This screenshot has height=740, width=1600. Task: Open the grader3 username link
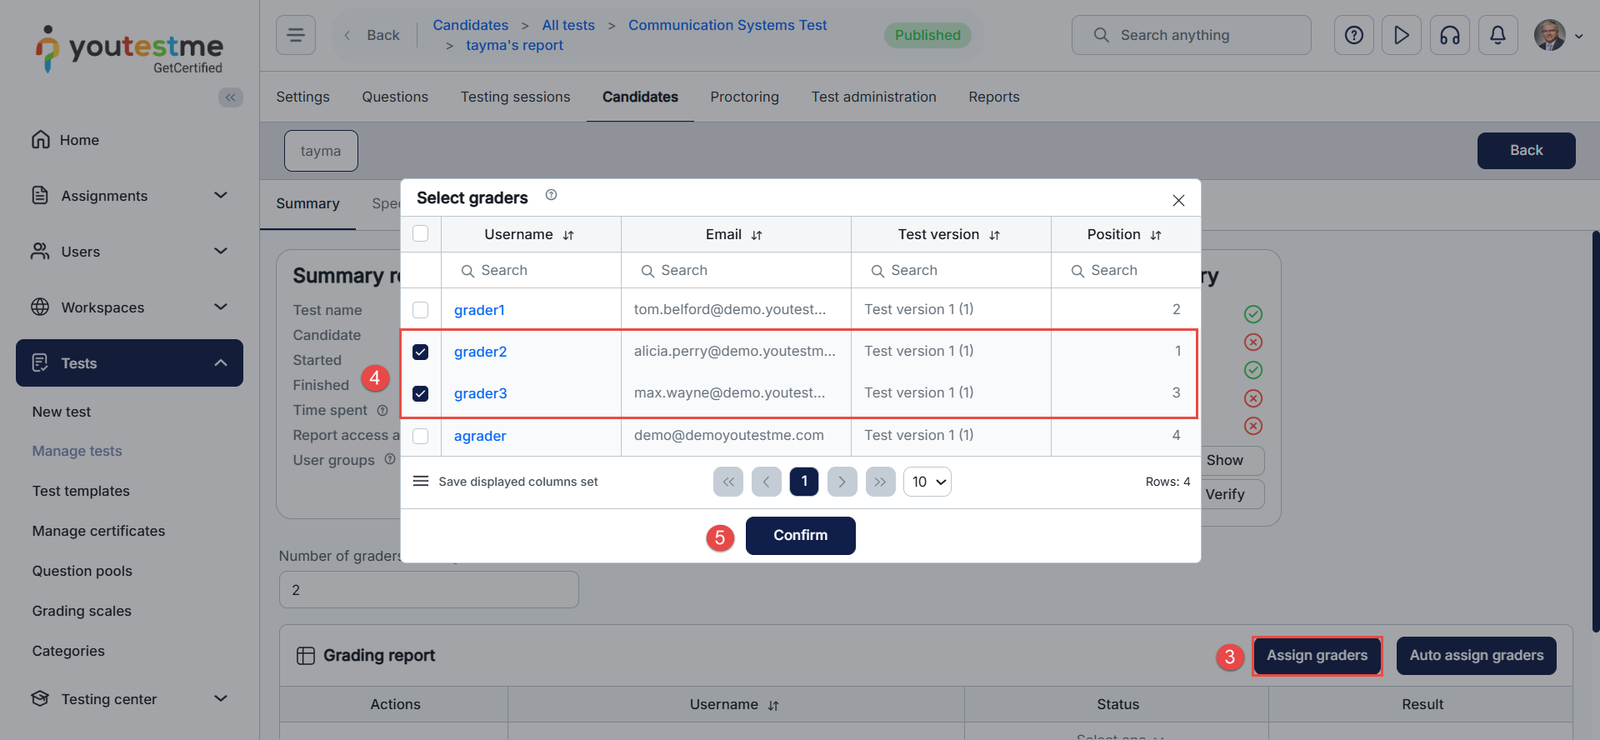[480, 394]
